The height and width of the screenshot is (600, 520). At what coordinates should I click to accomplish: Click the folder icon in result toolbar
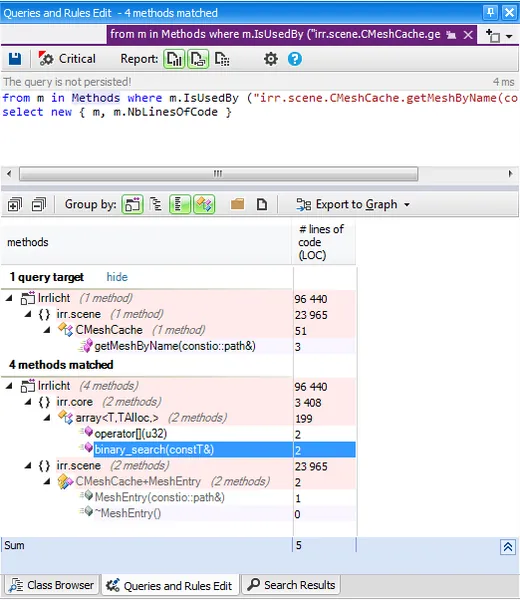(238, 204)
